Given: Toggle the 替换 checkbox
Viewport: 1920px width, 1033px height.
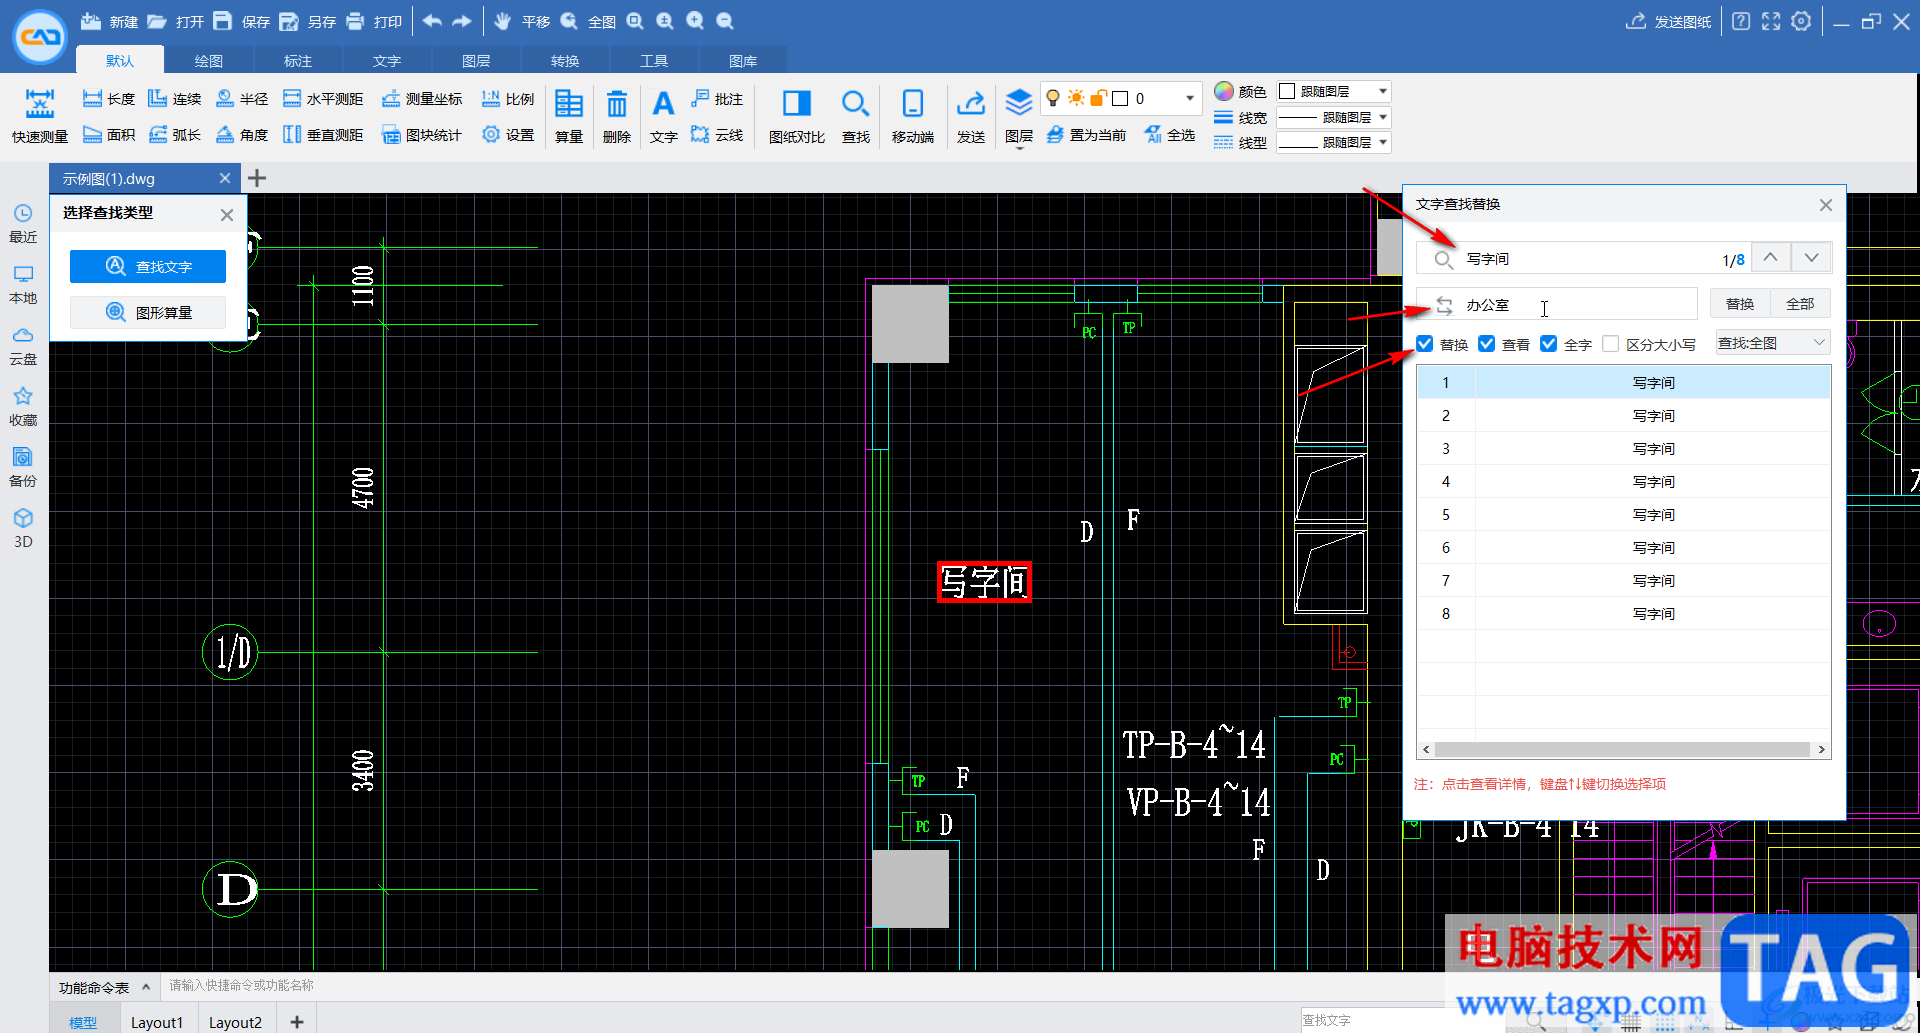Looking at the screenshot, I should coord(1425,344).
